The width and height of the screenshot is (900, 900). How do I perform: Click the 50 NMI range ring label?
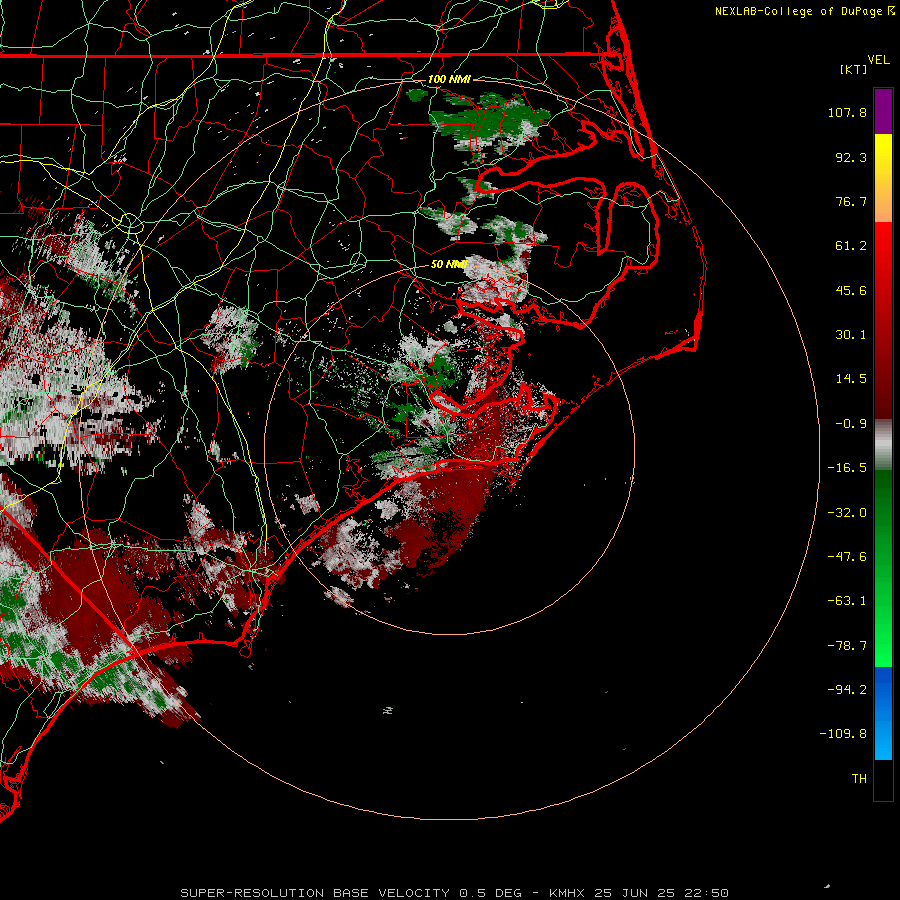(x=449, y=264)
